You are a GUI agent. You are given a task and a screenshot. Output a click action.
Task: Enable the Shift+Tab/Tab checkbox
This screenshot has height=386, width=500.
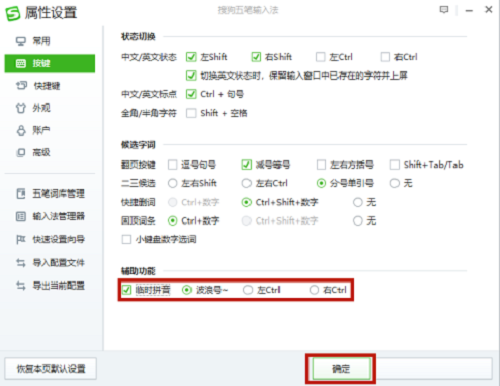(x=395, y=165)
